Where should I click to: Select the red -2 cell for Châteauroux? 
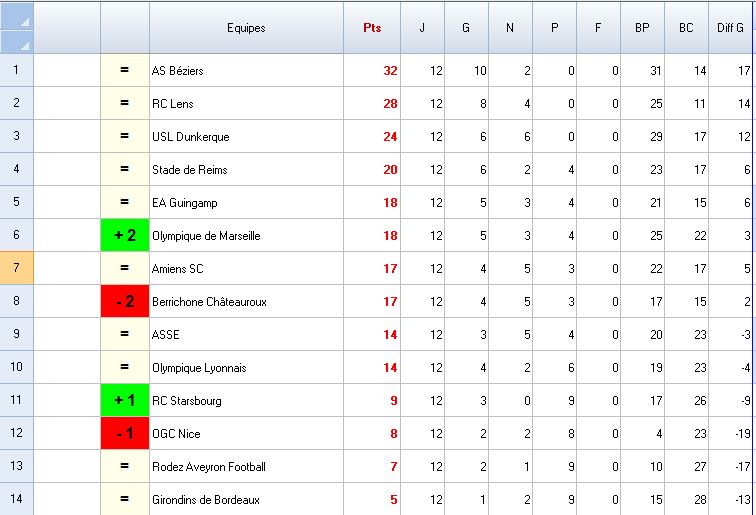pyautogui.click(x=125, y=302)
